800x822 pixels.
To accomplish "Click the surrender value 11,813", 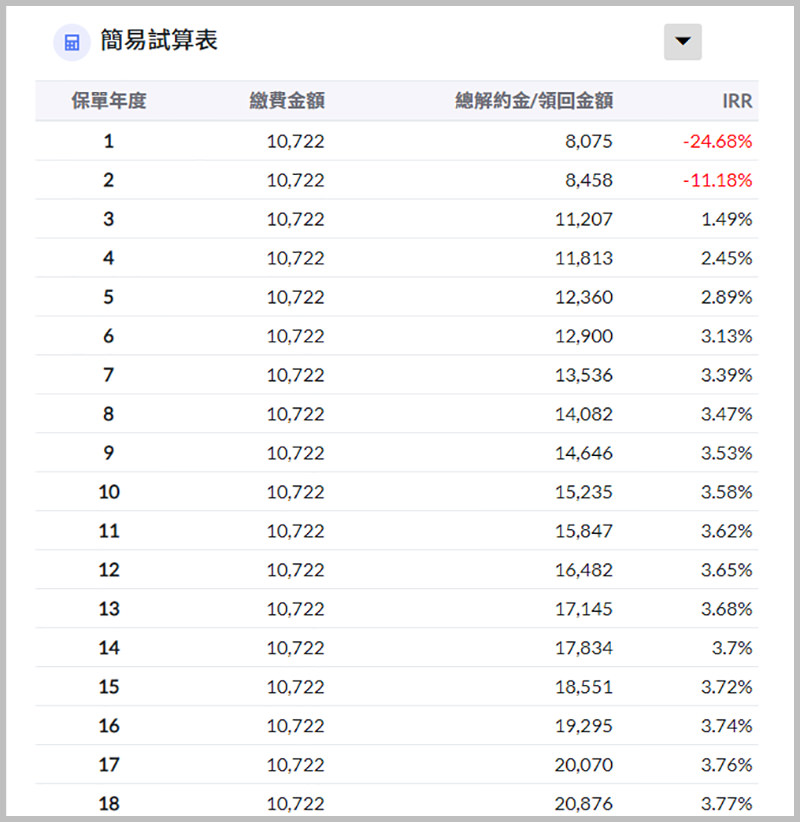I will 584,258.
